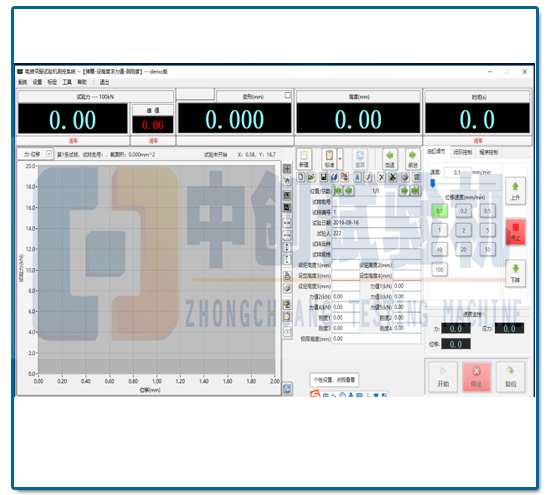Click the green down-arrow crosshead descend button

click(515, 273)
